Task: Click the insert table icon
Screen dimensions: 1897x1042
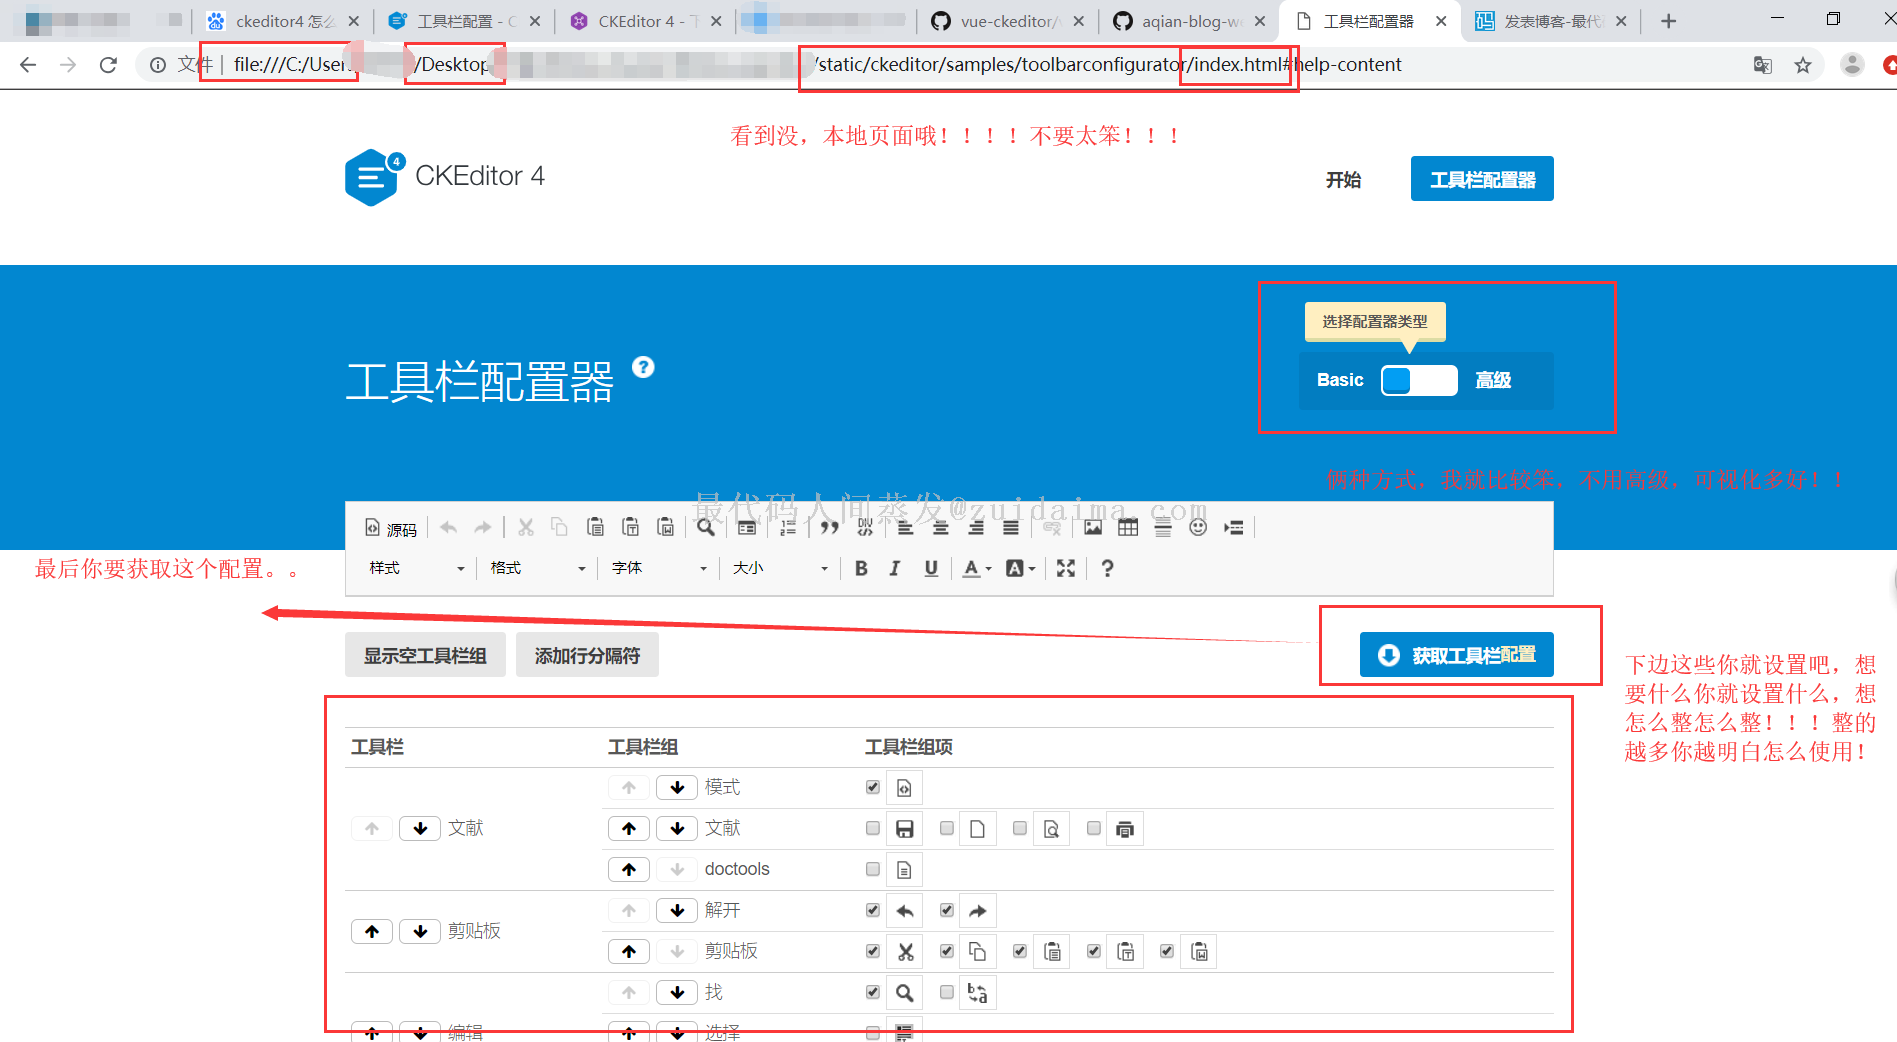Action: (x=1128, y=527)
